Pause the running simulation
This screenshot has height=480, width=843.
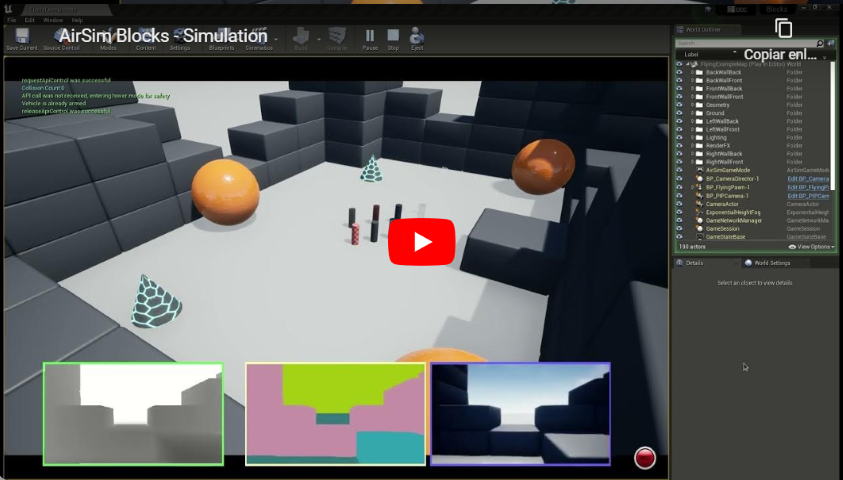pyautogui.click(x=370, y=38)
